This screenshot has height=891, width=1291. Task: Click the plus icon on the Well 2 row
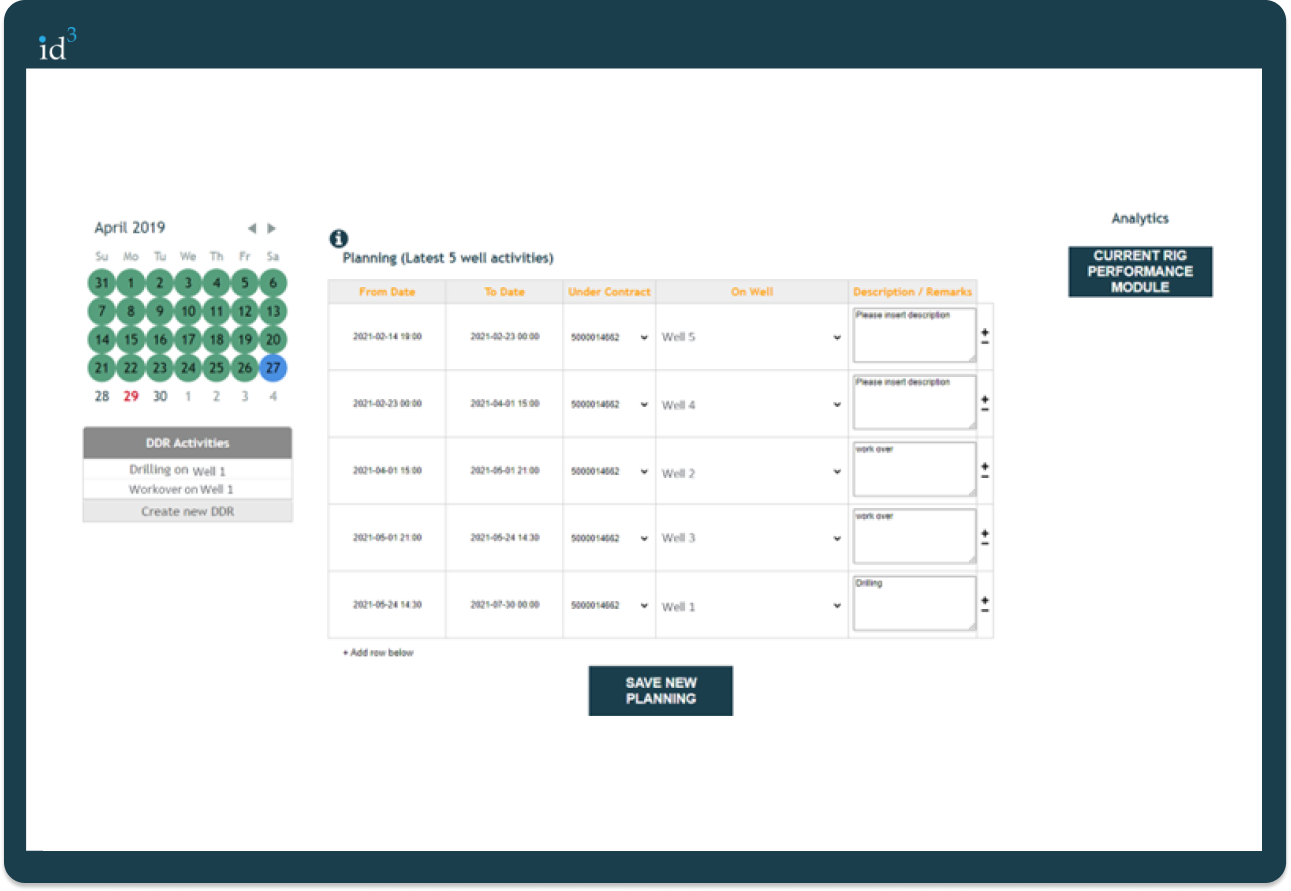coord(985,466)
